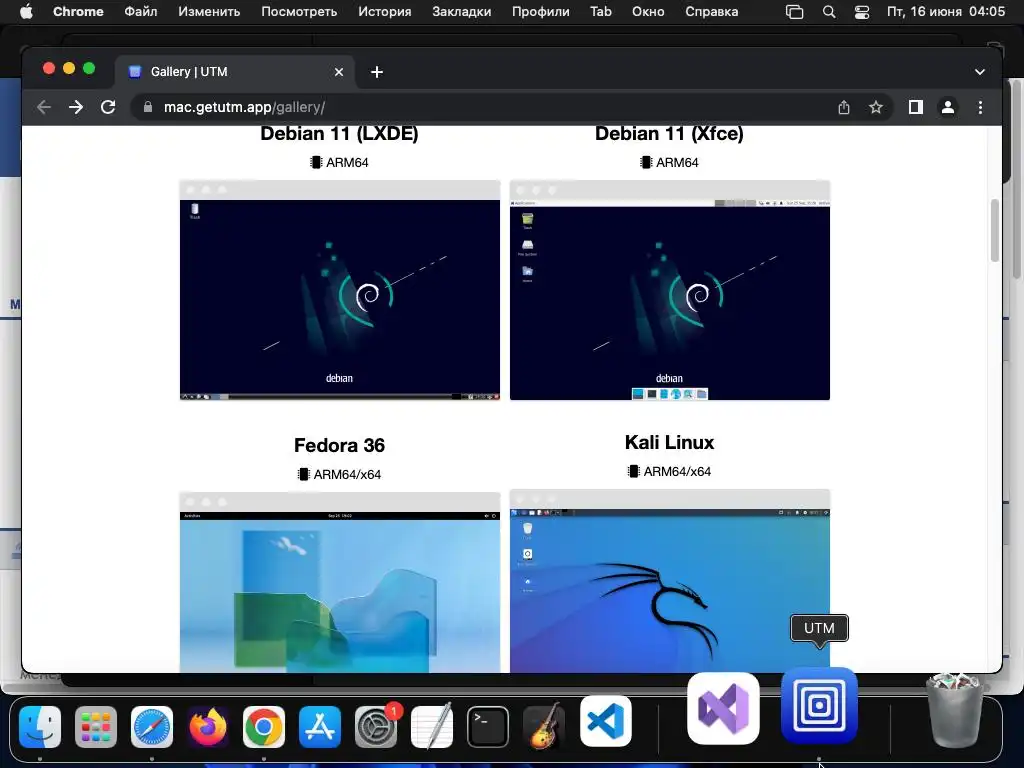Open the Chrome profile menu
This screenshot has width=1024, height=768.
coord(948,107)
